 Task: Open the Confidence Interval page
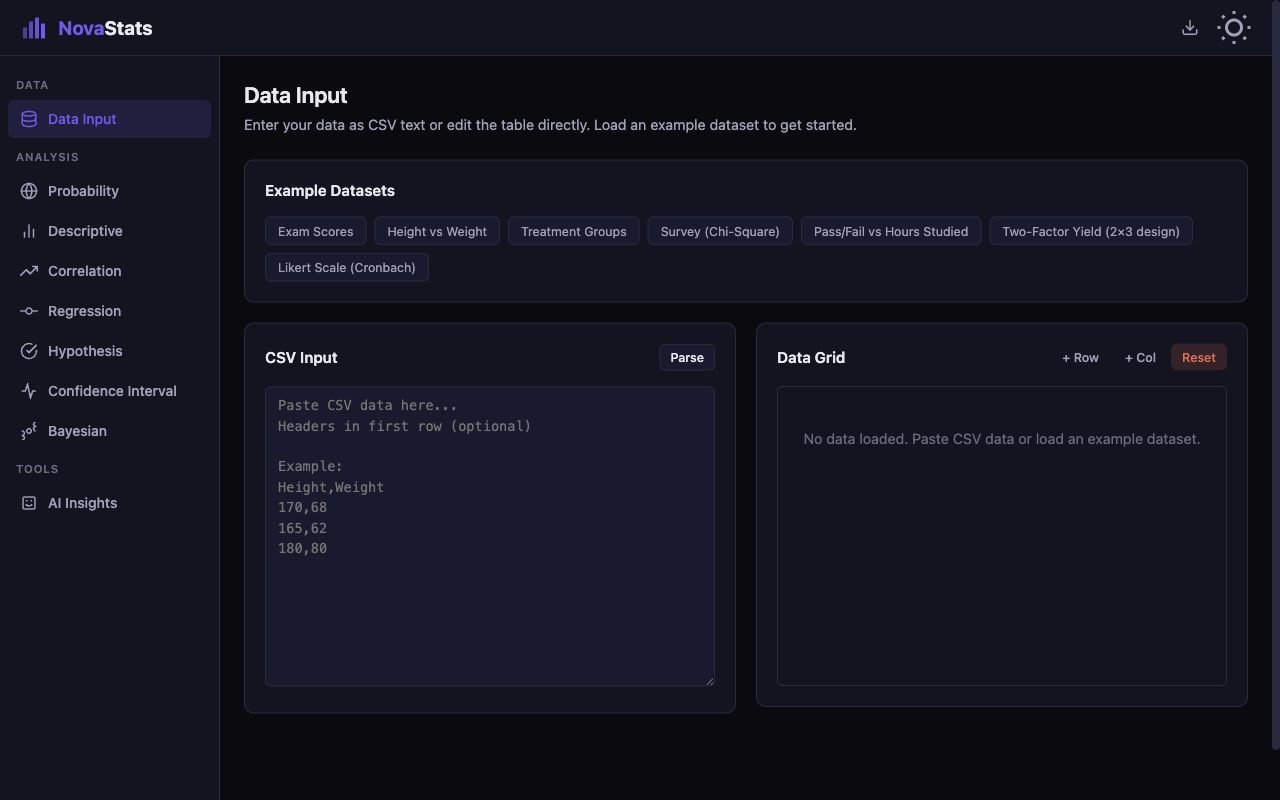click(x=109, y=391)
